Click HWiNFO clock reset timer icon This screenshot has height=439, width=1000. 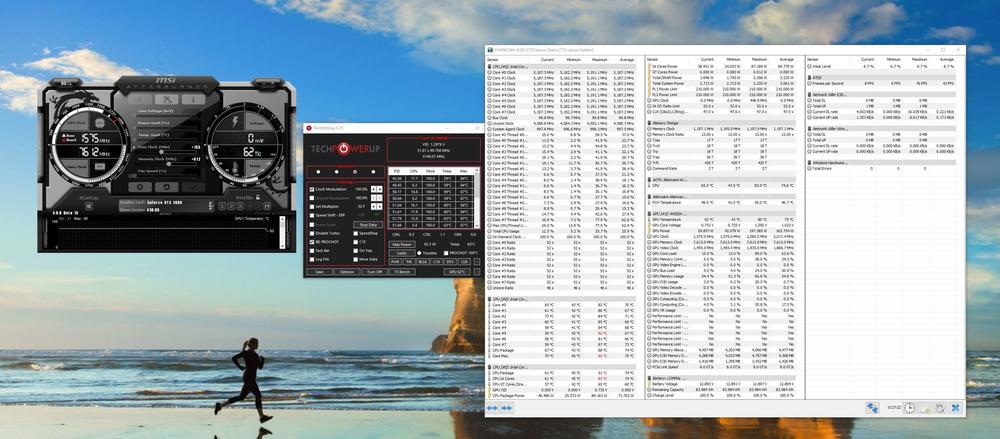(909, 408)
